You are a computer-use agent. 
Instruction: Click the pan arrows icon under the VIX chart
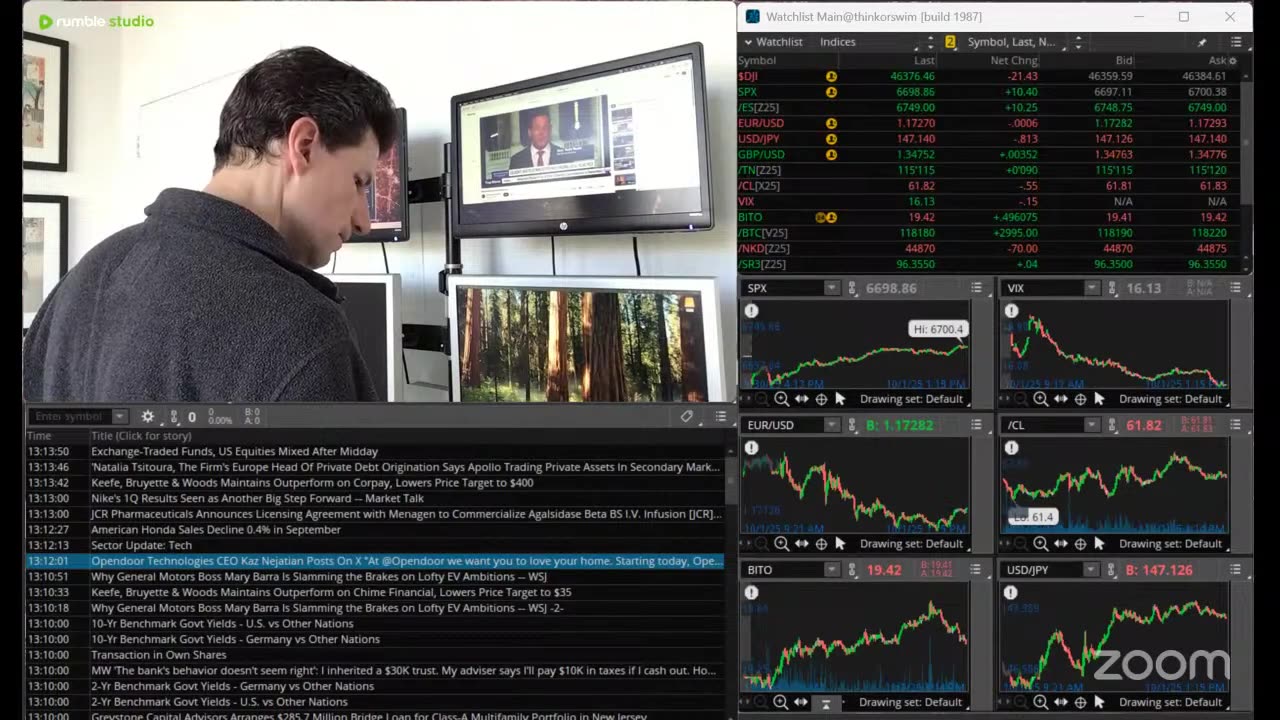point(1060,399)
